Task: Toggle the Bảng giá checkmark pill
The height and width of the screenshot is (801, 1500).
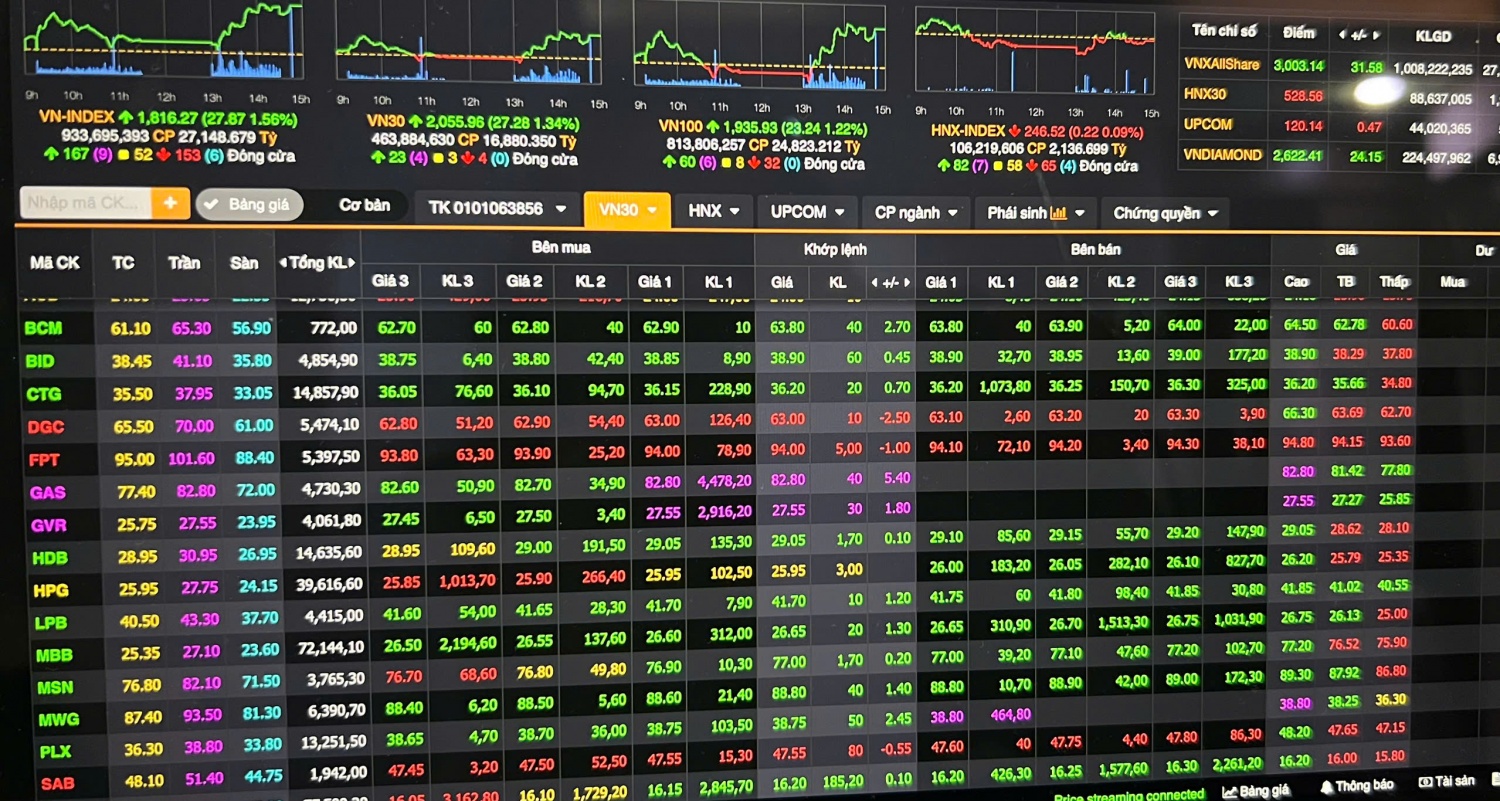Action: click(249, 205)
